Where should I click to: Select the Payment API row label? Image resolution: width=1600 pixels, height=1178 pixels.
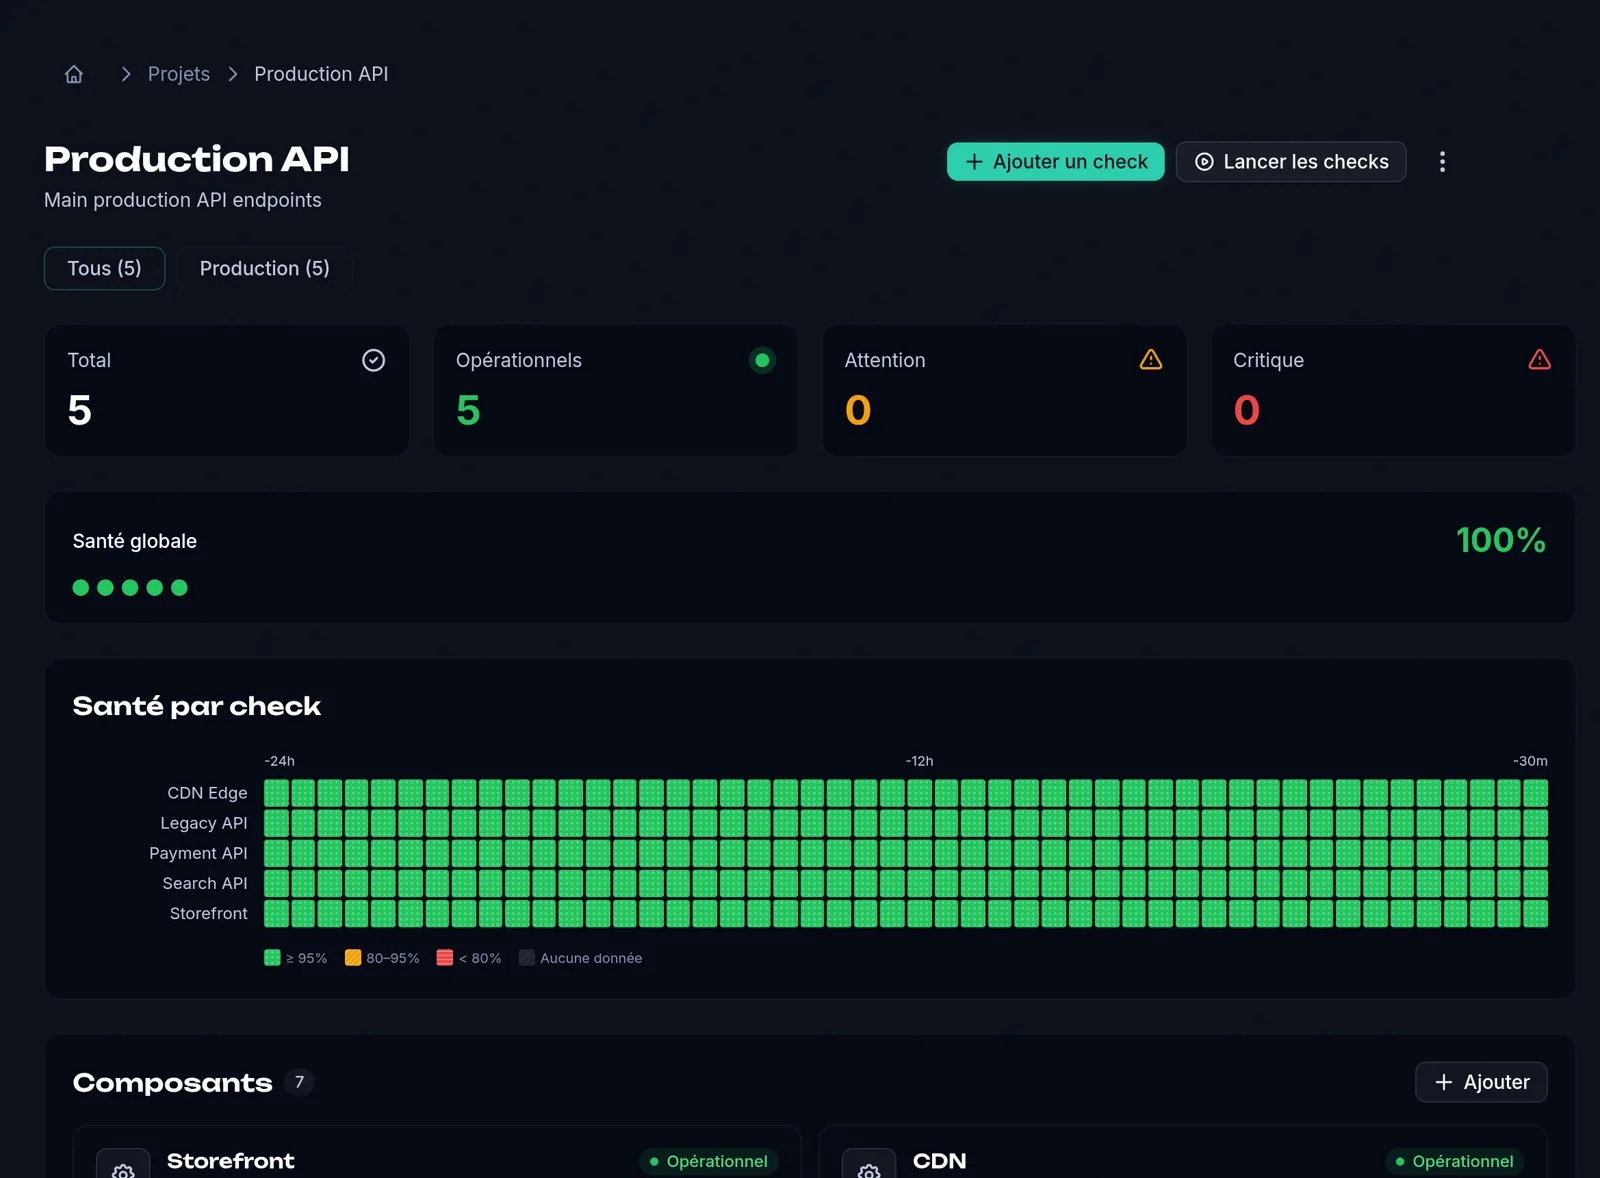(x=198, y=853)
